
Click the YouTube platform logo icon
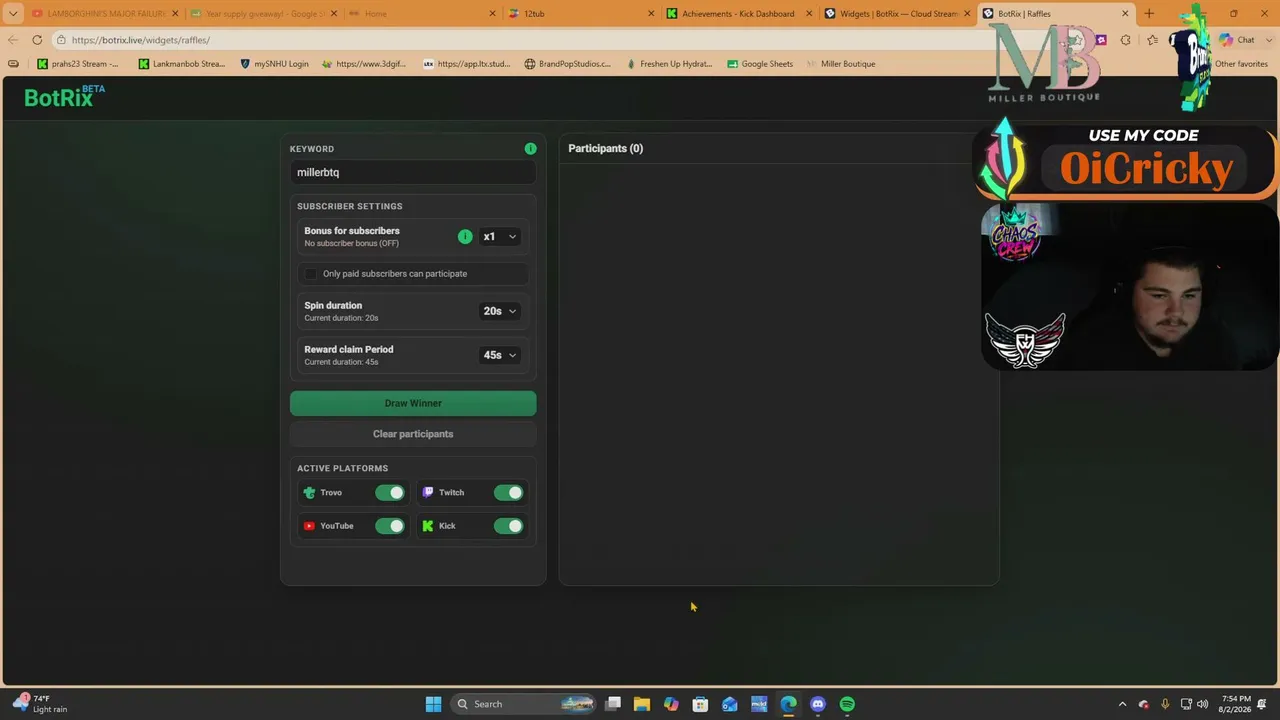click(309, 526)
